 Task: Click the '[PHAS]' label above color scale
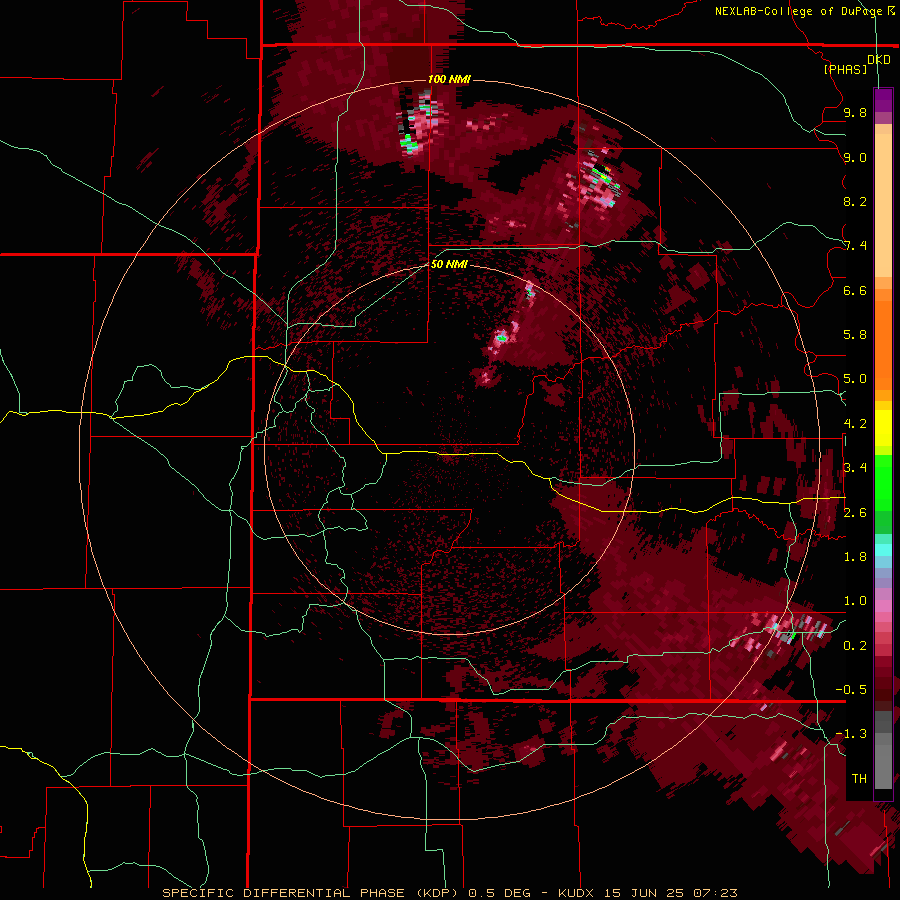(x=845, y=69)
